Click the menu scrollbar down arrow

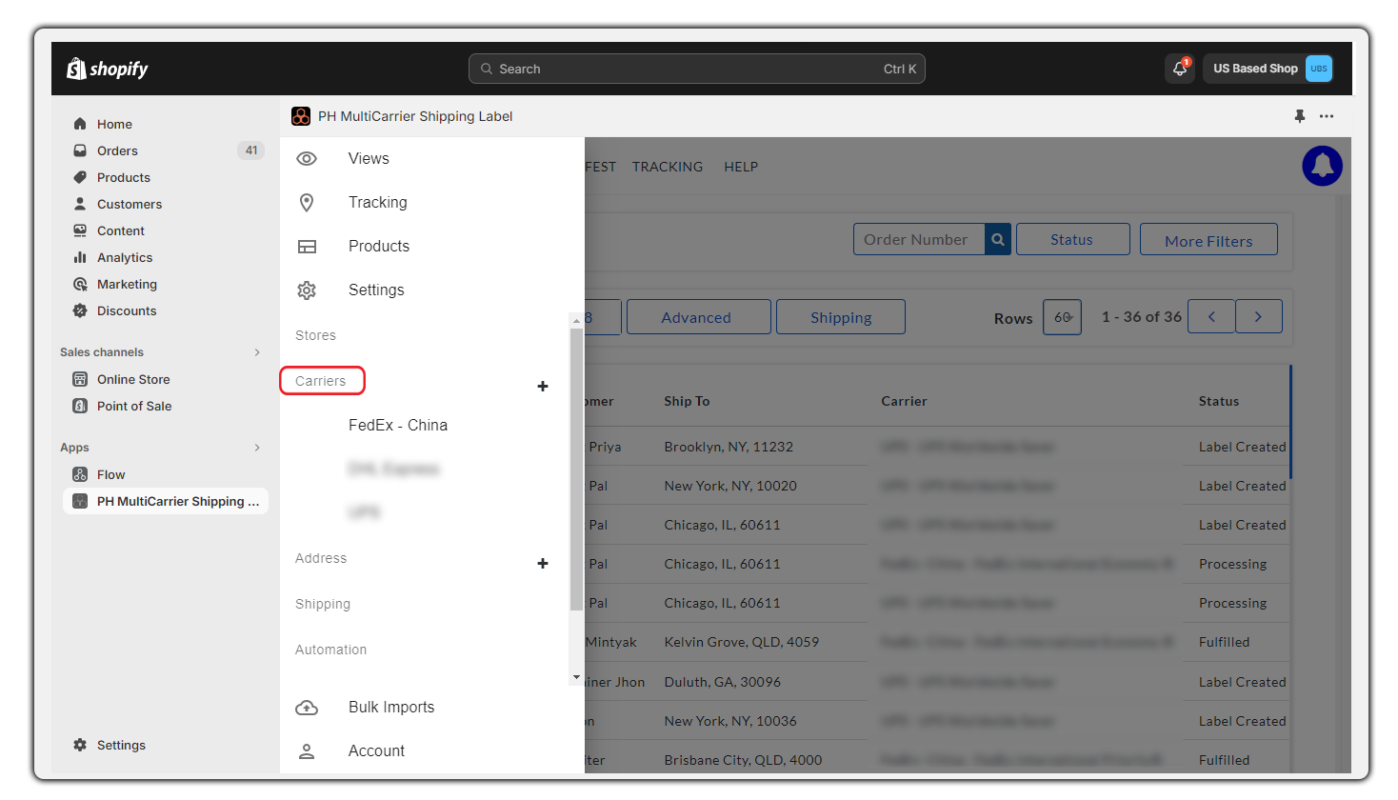(x=576, y=678)
